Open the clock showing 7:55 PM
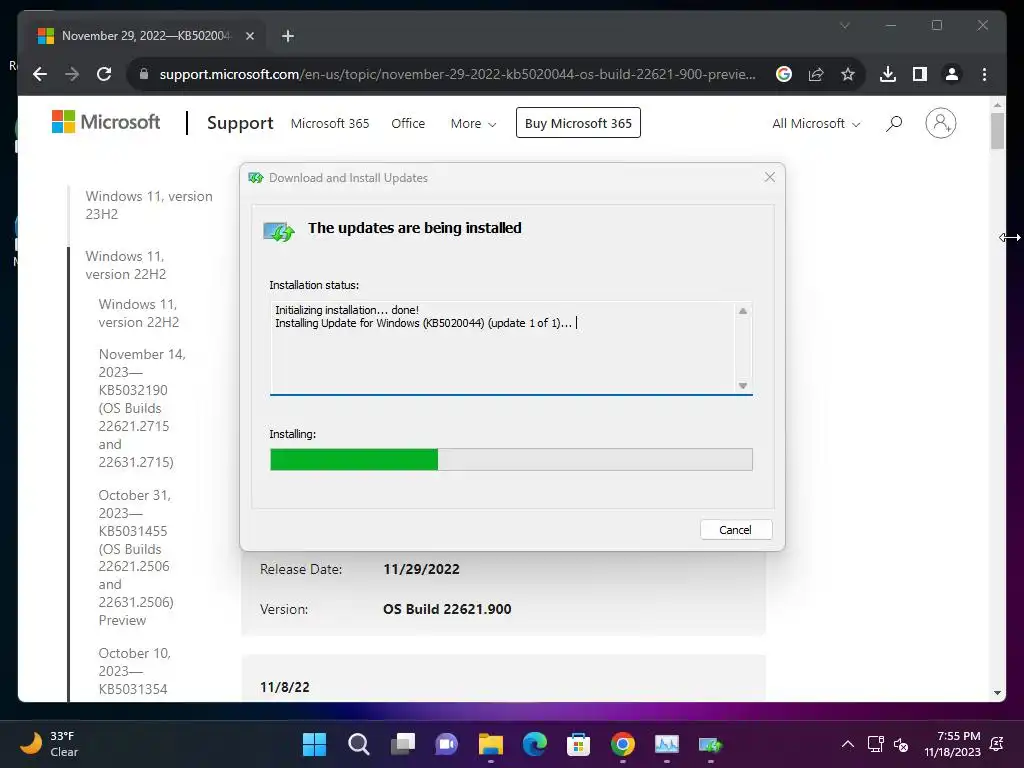Screen dimensions: 1024x768 pos(952,744)
